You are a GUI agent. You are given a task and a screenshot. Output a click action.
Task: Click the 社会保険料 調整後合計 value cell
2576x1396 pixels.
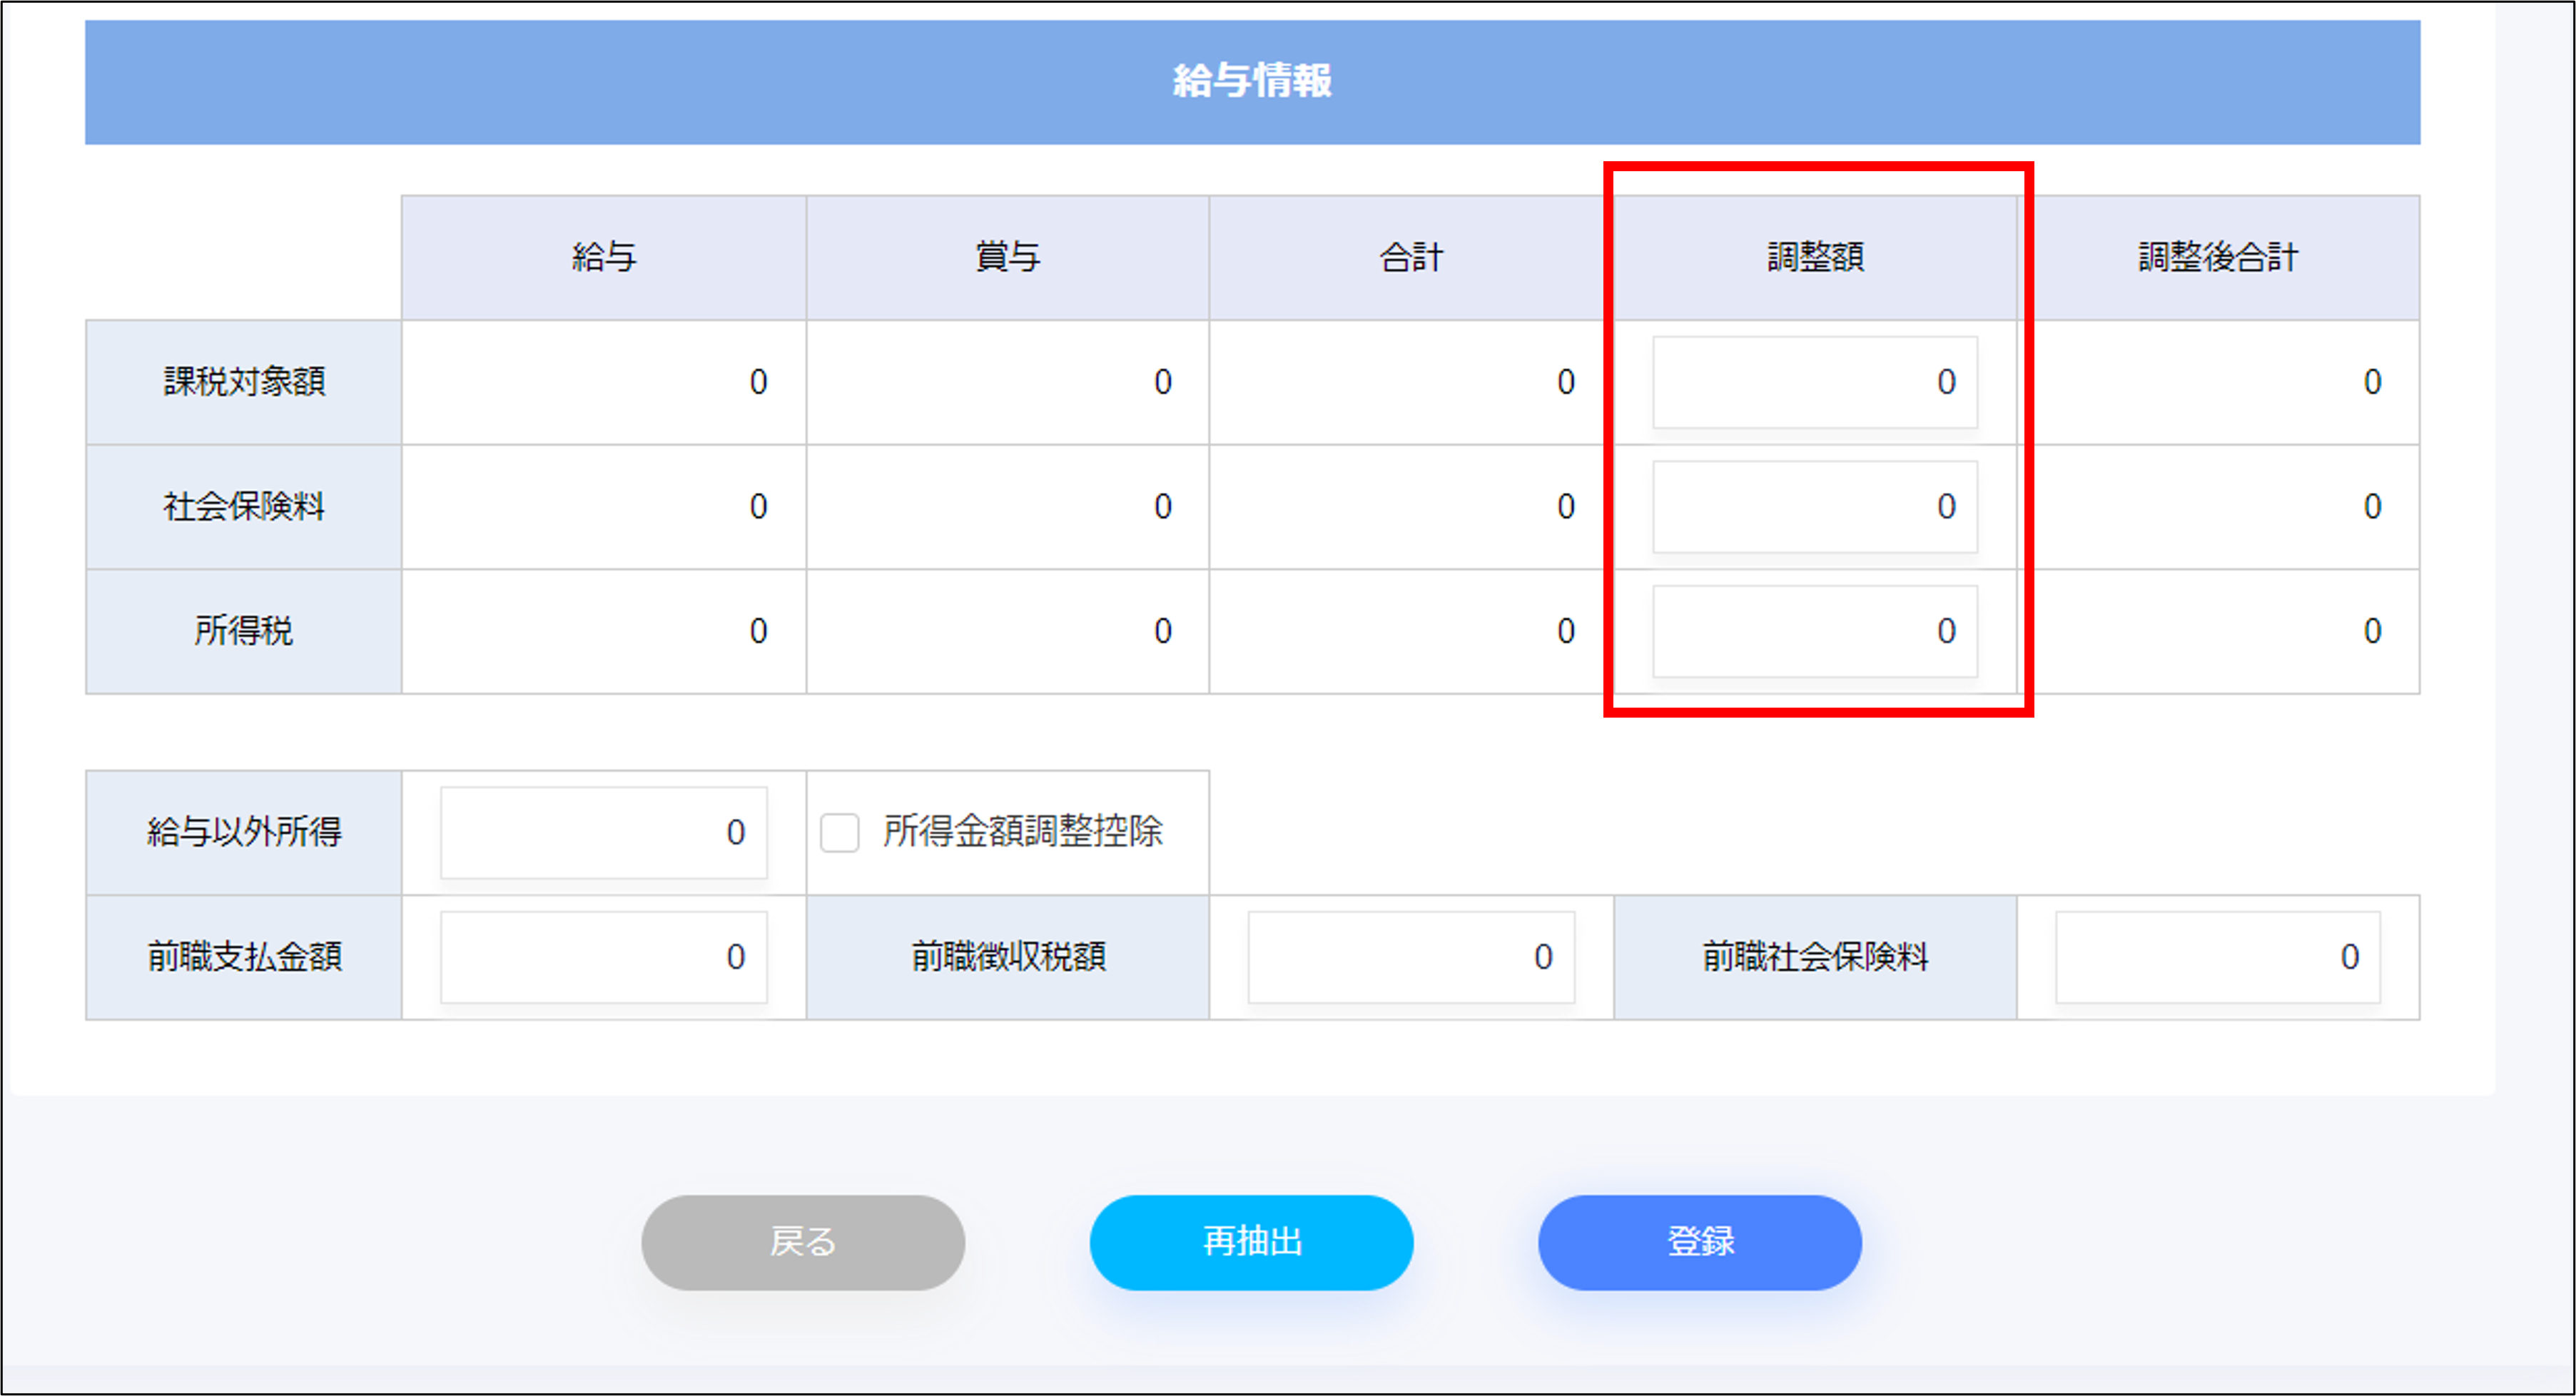point(2218,507)
